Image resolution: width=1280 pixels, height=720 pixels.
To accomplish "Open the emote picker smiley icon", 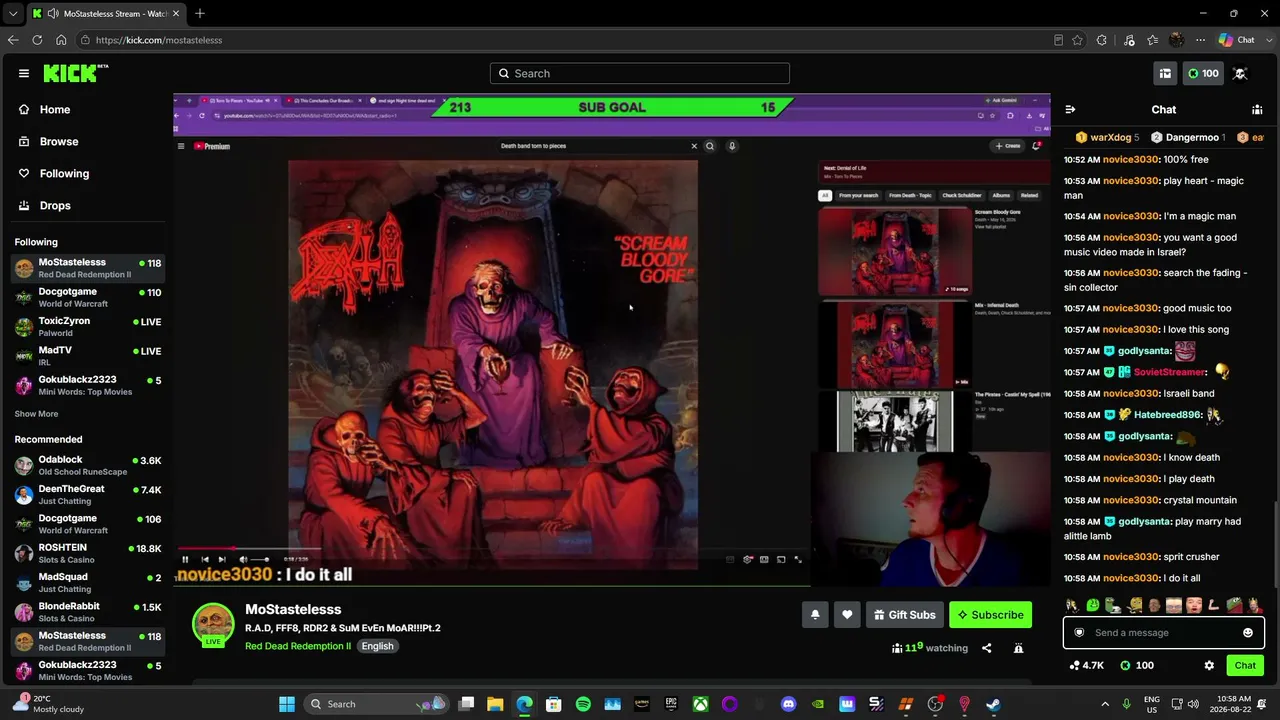I will click(1248, 633).
